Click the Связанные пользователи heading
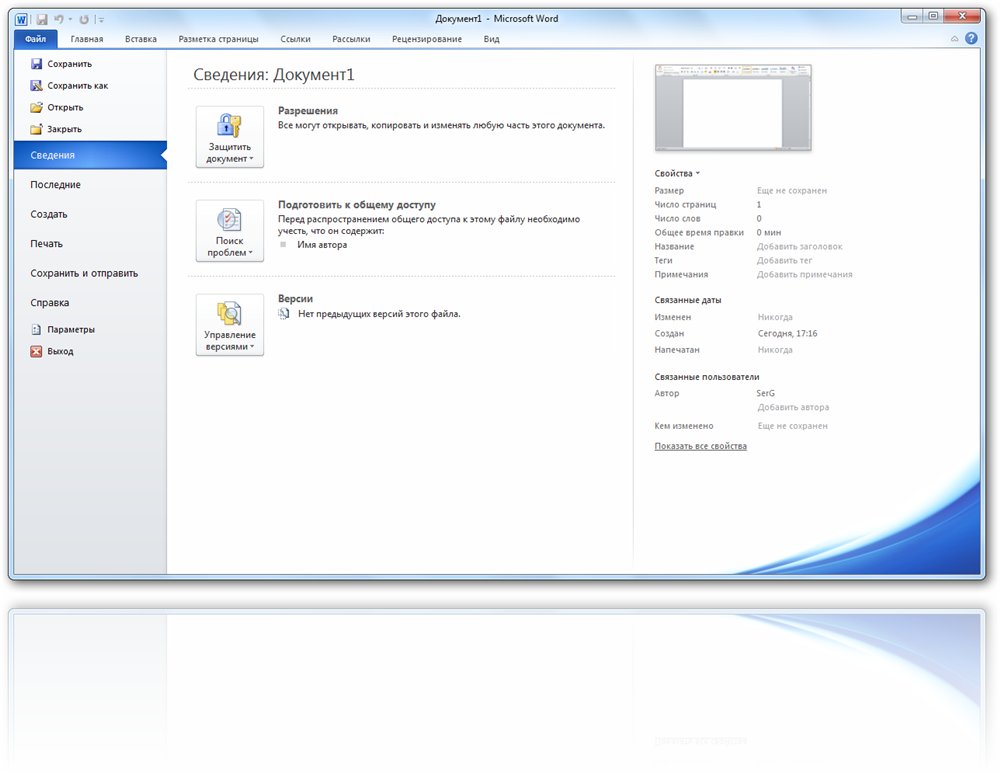The height and width of the screenshot is (772, 1000). (x=707, y=377)
